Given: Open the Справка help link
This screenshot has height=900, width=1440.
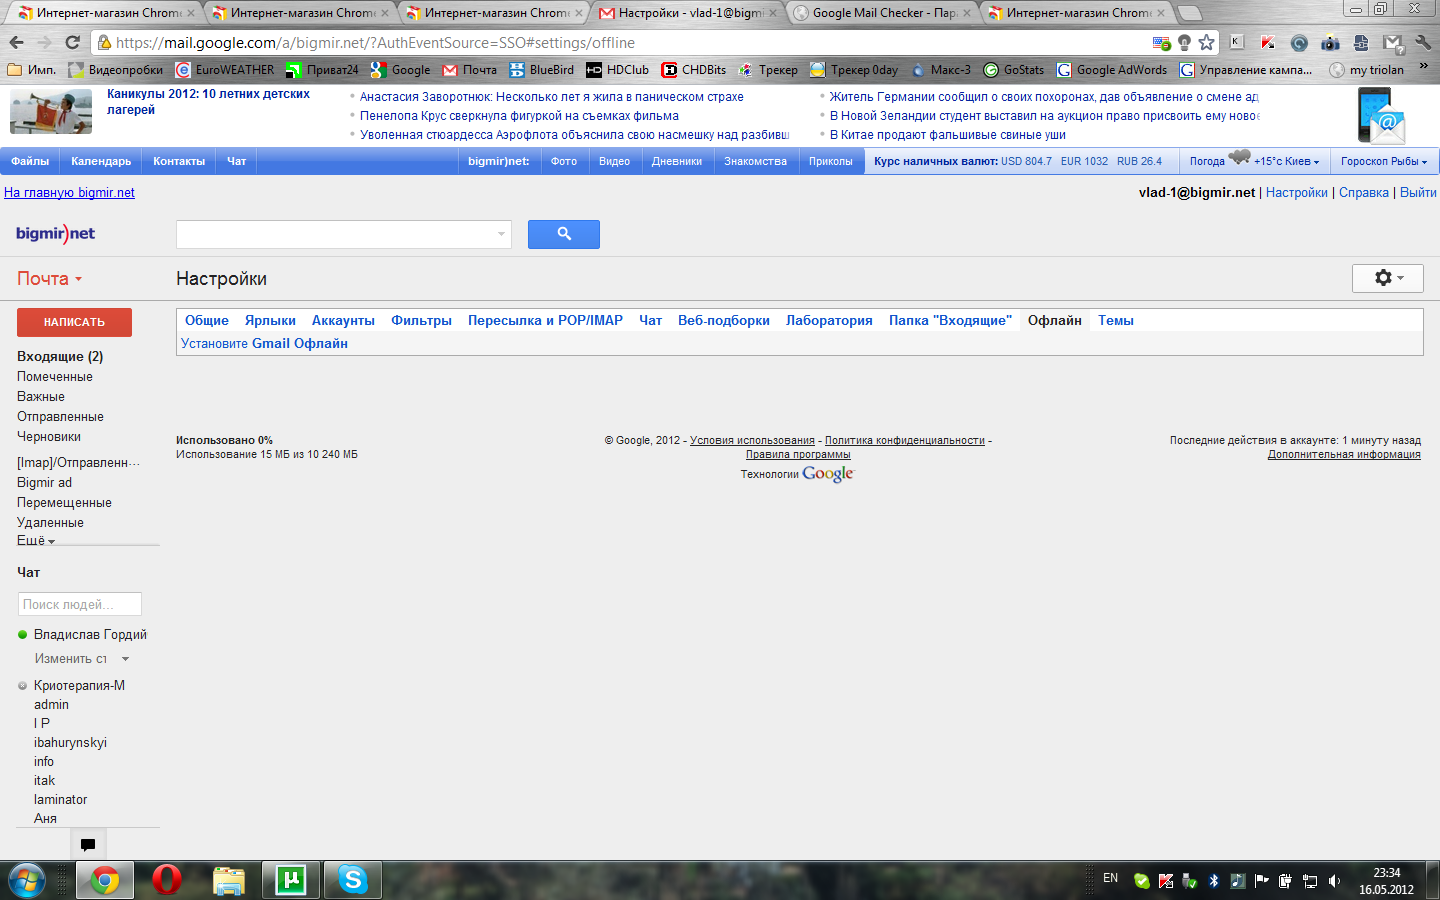Looking at the screenshot, I should tap(1364, 192).
